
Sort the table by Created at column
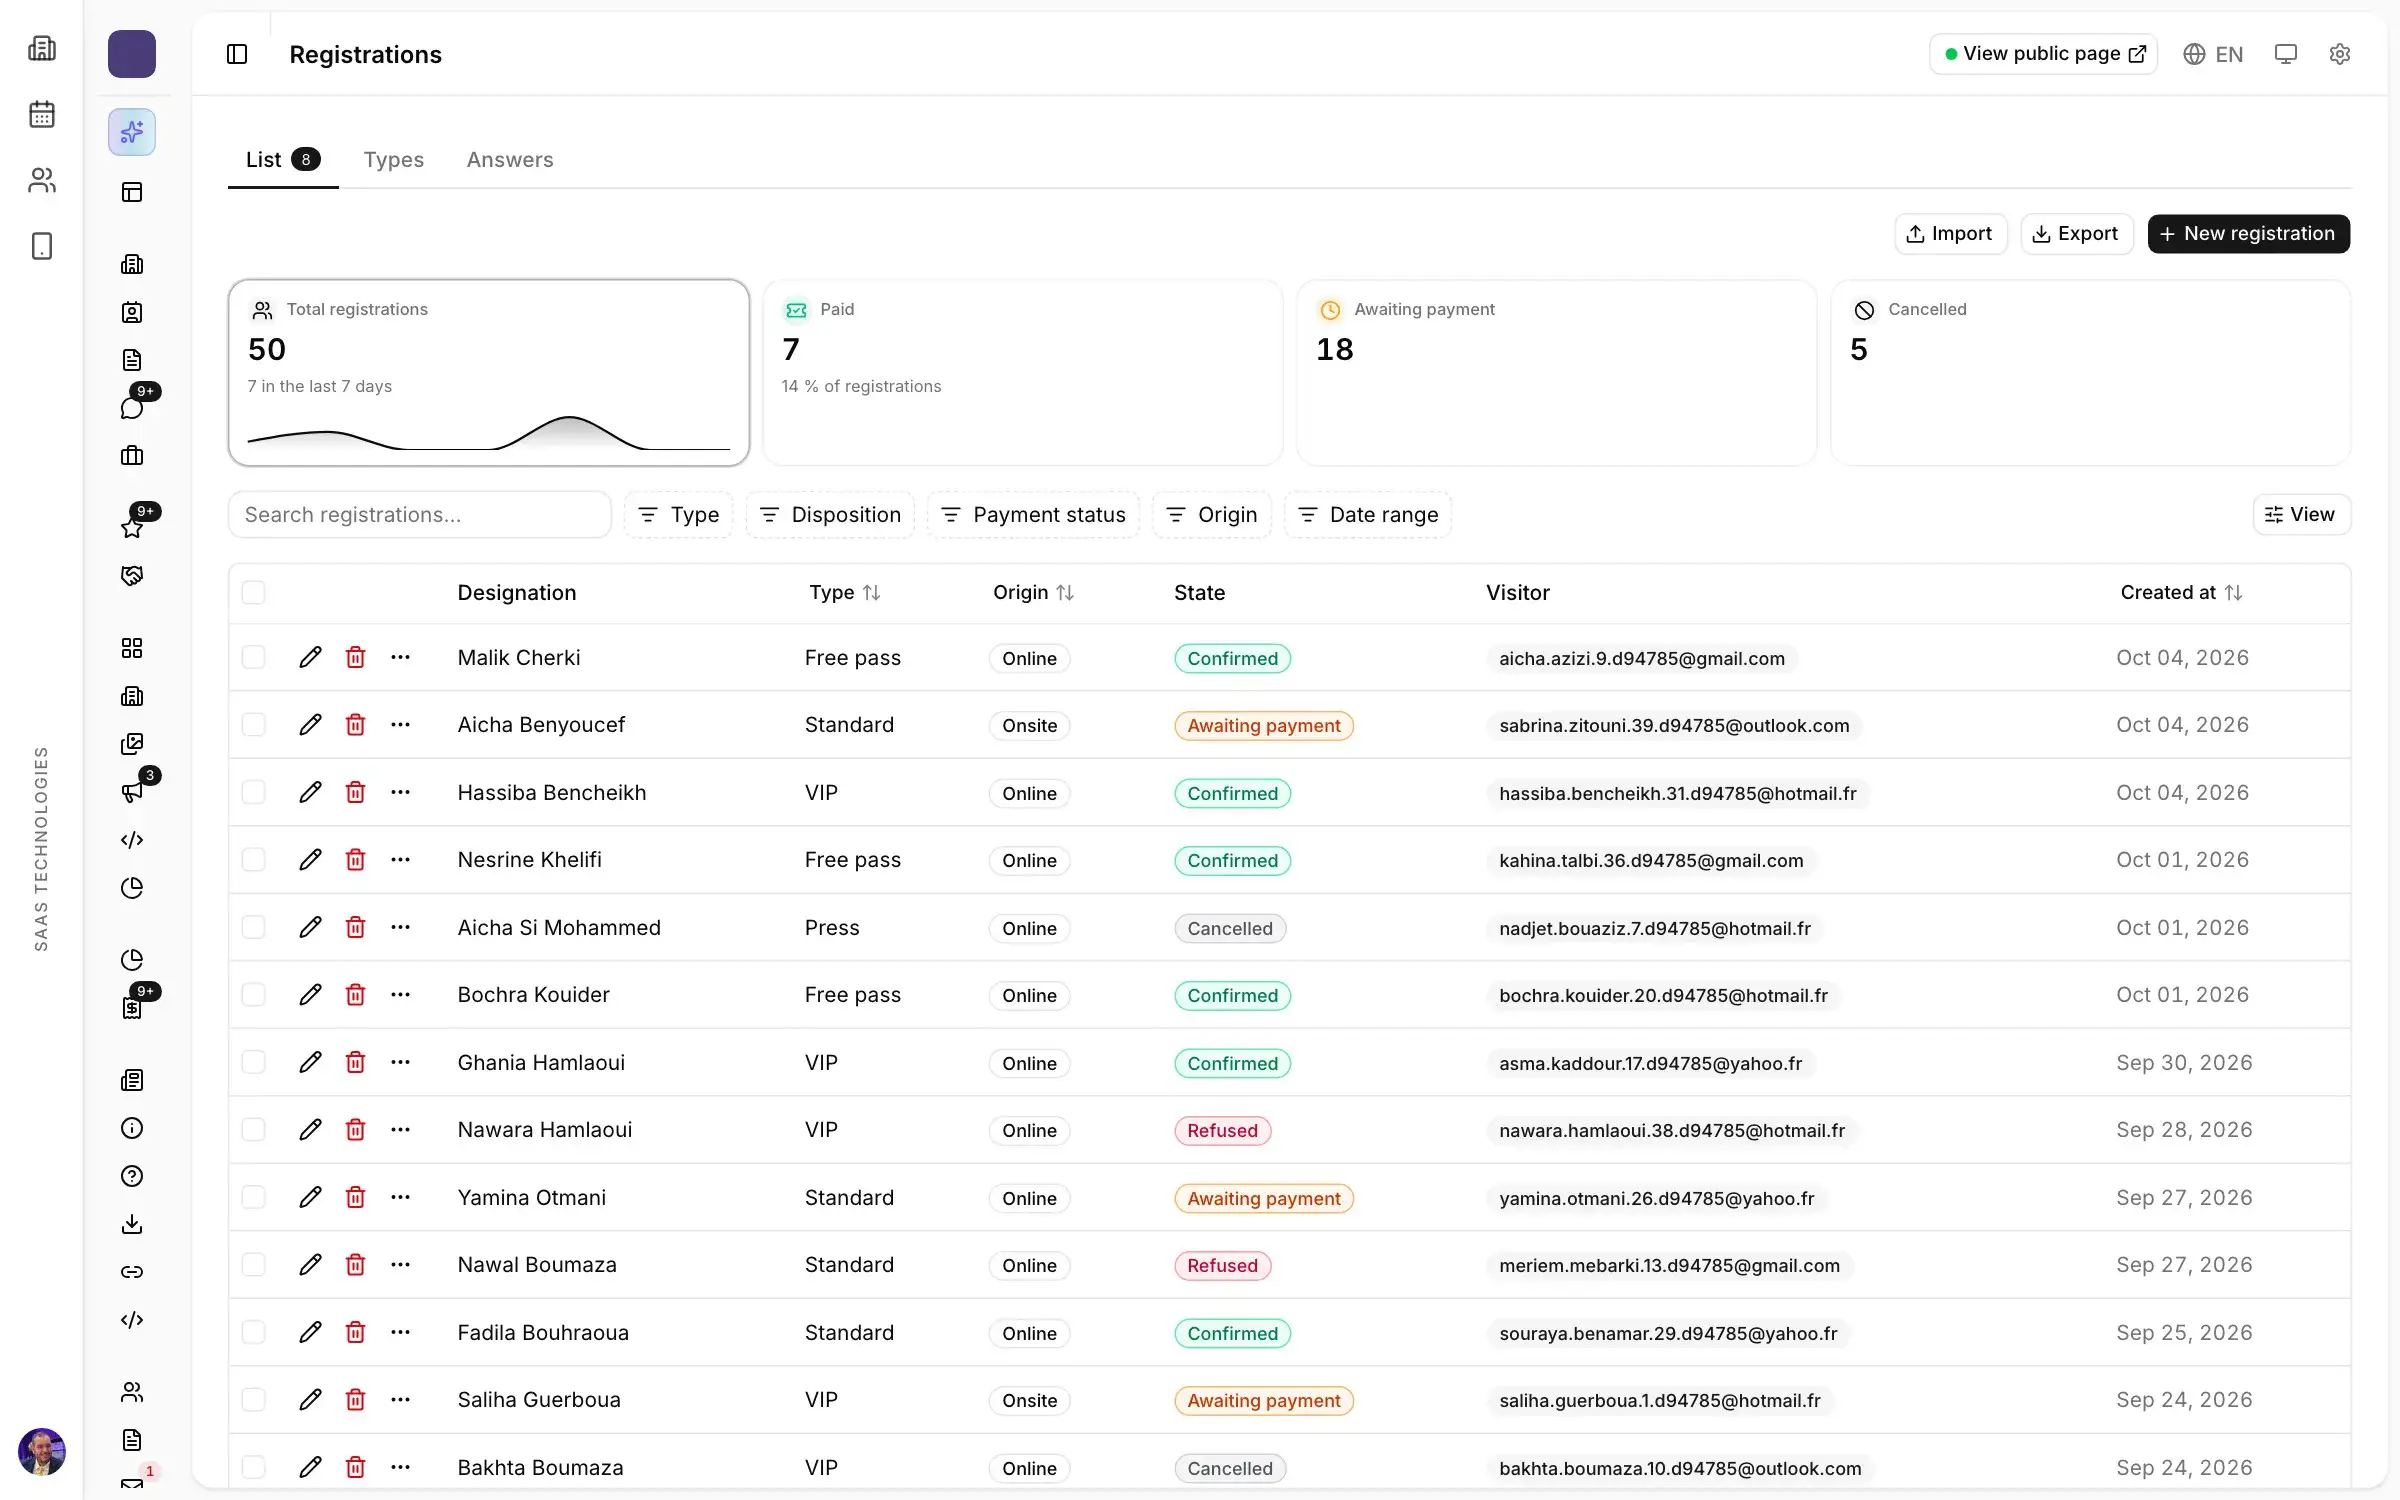(x=2181, y=592)
